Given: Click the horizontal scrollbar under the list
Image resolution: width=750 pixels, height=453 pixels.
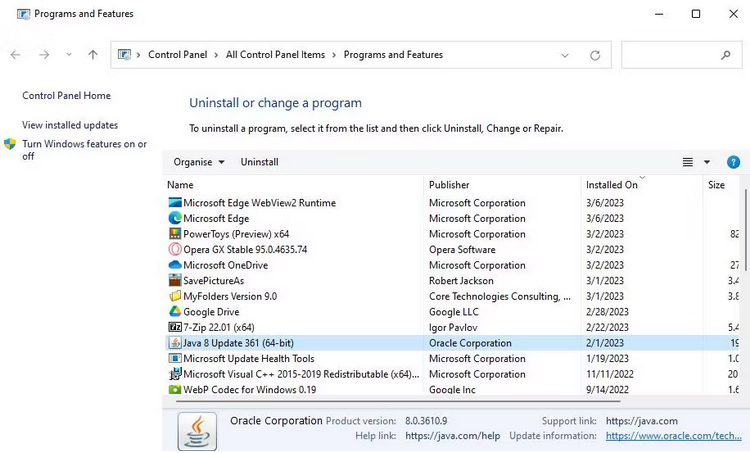Looking at the screenshot, I should point(397,401).
